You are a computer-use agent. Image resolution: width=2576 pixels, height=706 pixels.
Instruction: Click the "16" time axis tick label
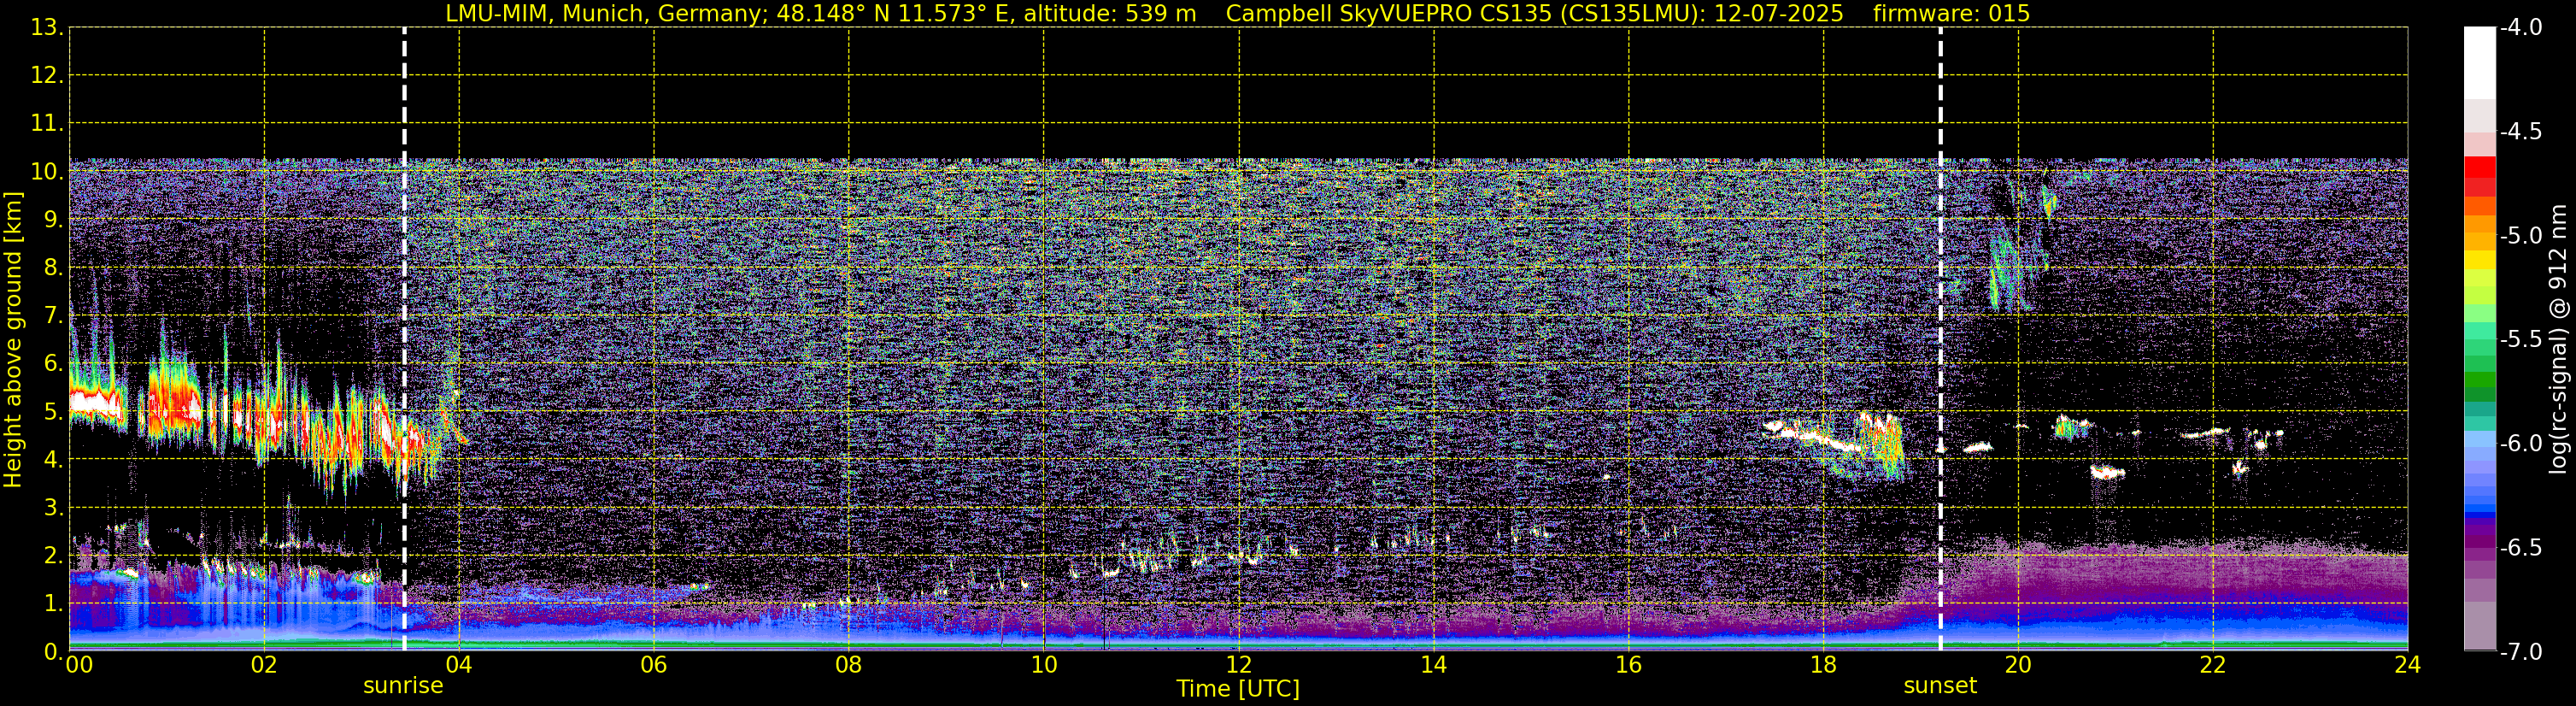pyautogui.click(x=1629, y=665)
